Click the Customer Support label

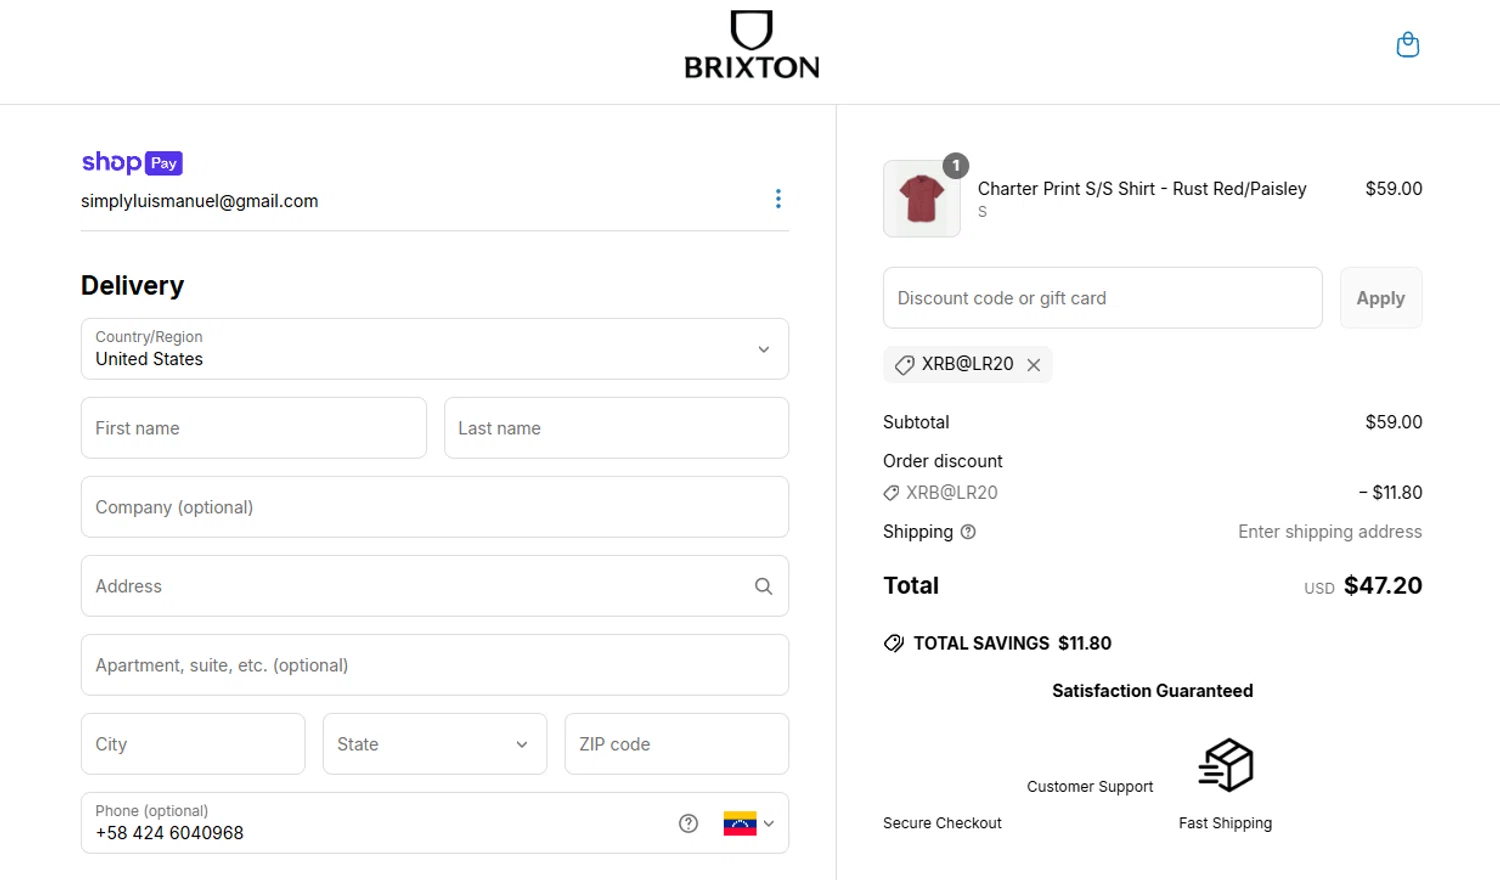pos(1090,787)
